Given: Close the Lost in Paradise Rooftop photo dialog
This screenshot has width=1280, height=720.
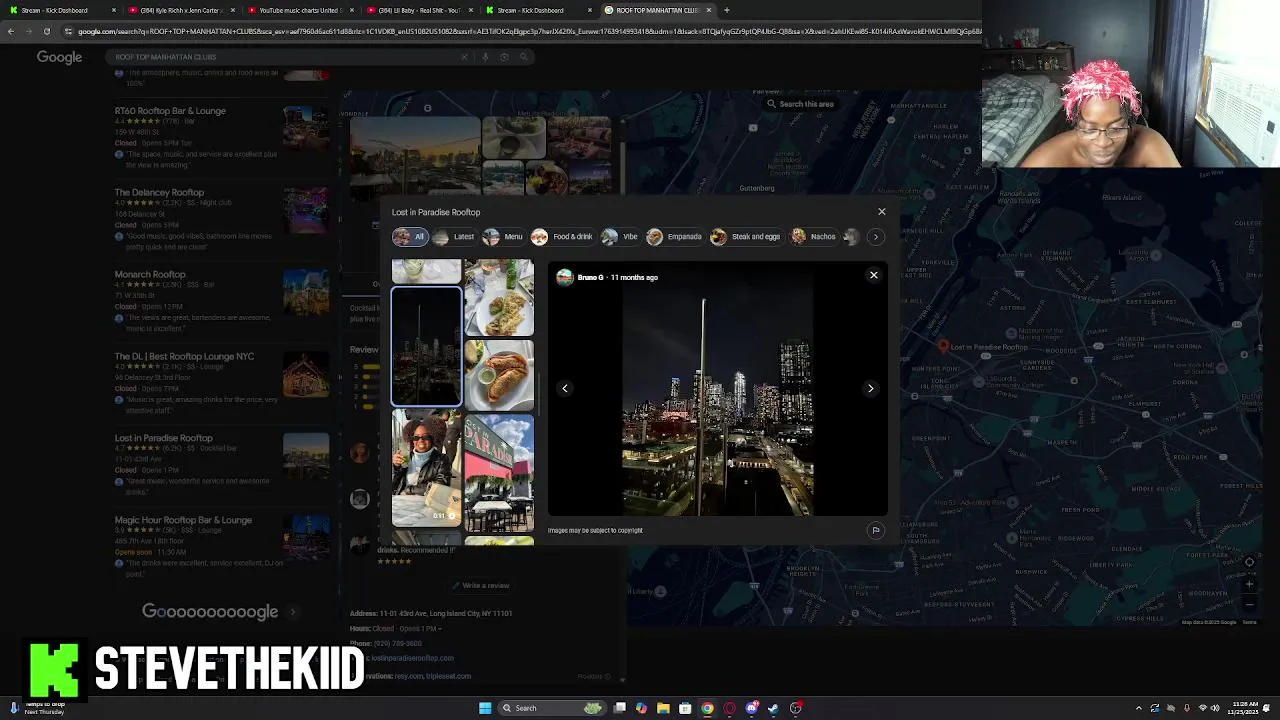Looking at the screenshot, I should click(x=881, y=212).
